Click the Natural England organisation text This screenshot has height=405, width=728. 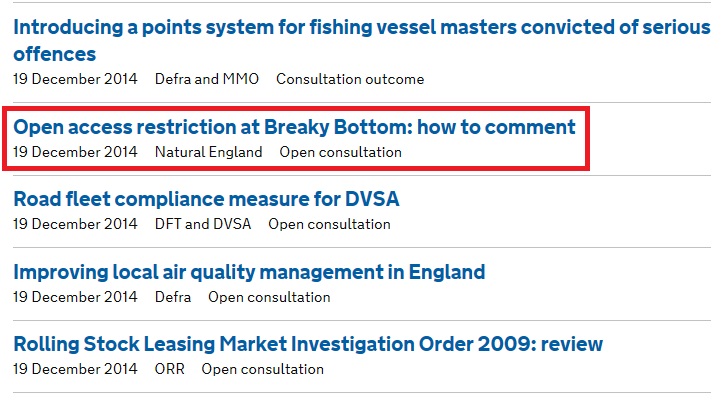pyautogui.click(x=208, y=152)
